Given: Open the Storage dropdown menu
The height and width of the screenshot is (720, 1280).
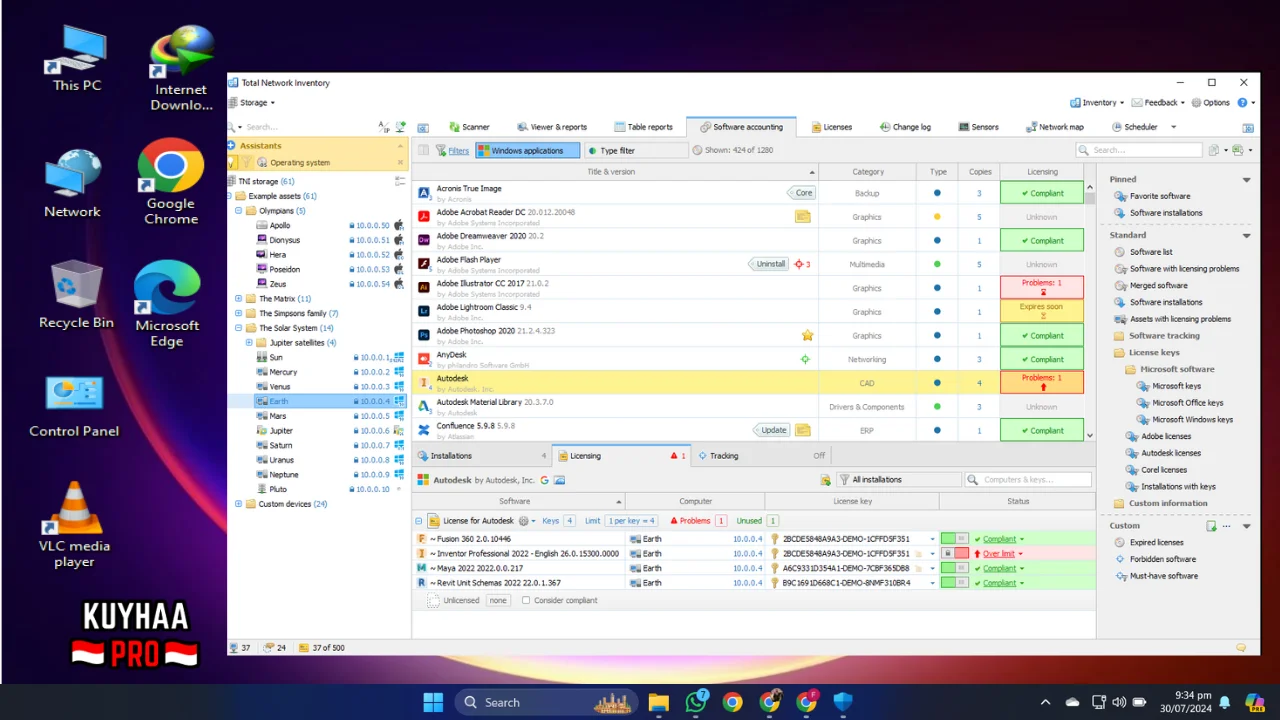Looking at the screenshot, I should [x=253, y=102].
